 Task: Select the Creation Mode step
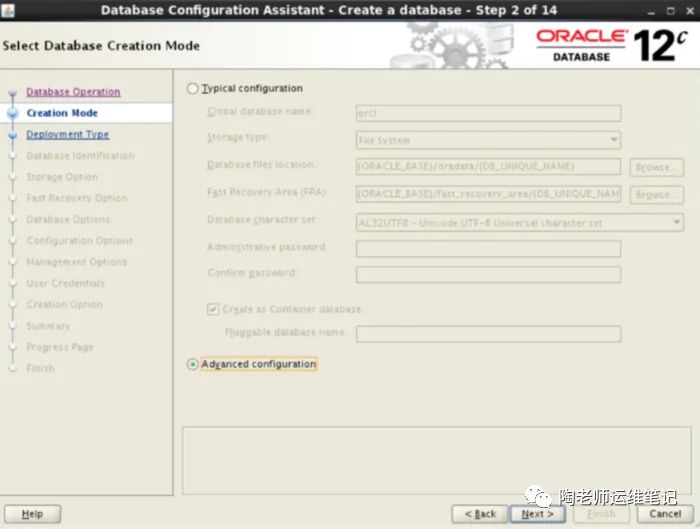(62, 113)
